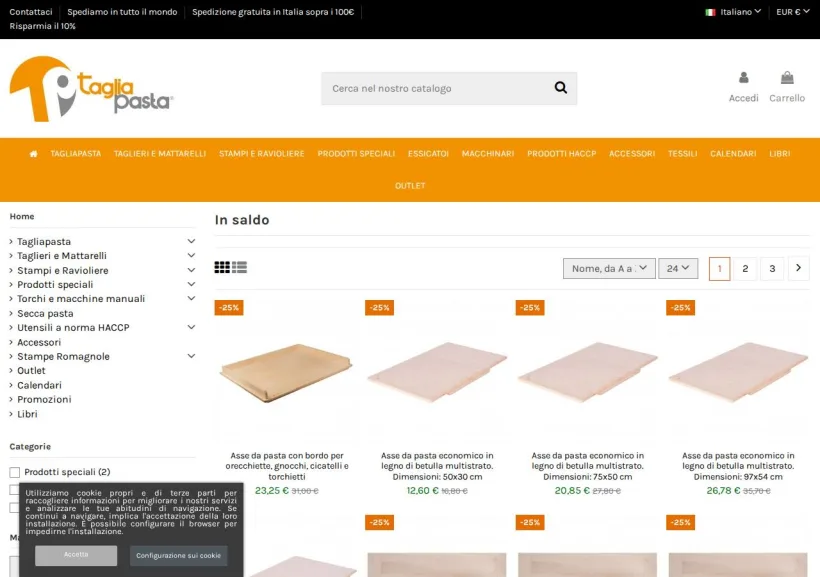This screenshot has height=577, width=820.
Task: Expand Prodotti speciali sidebar category
Action: tap(191, 284)
